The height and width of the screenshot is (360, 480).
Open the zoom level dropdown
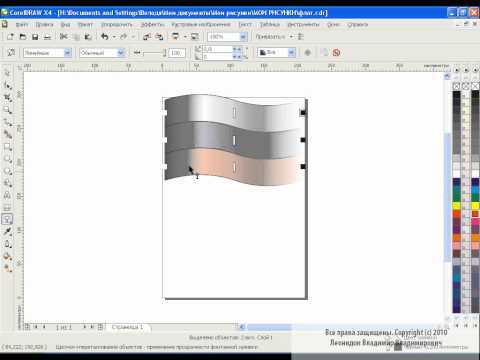pos(244,37)
